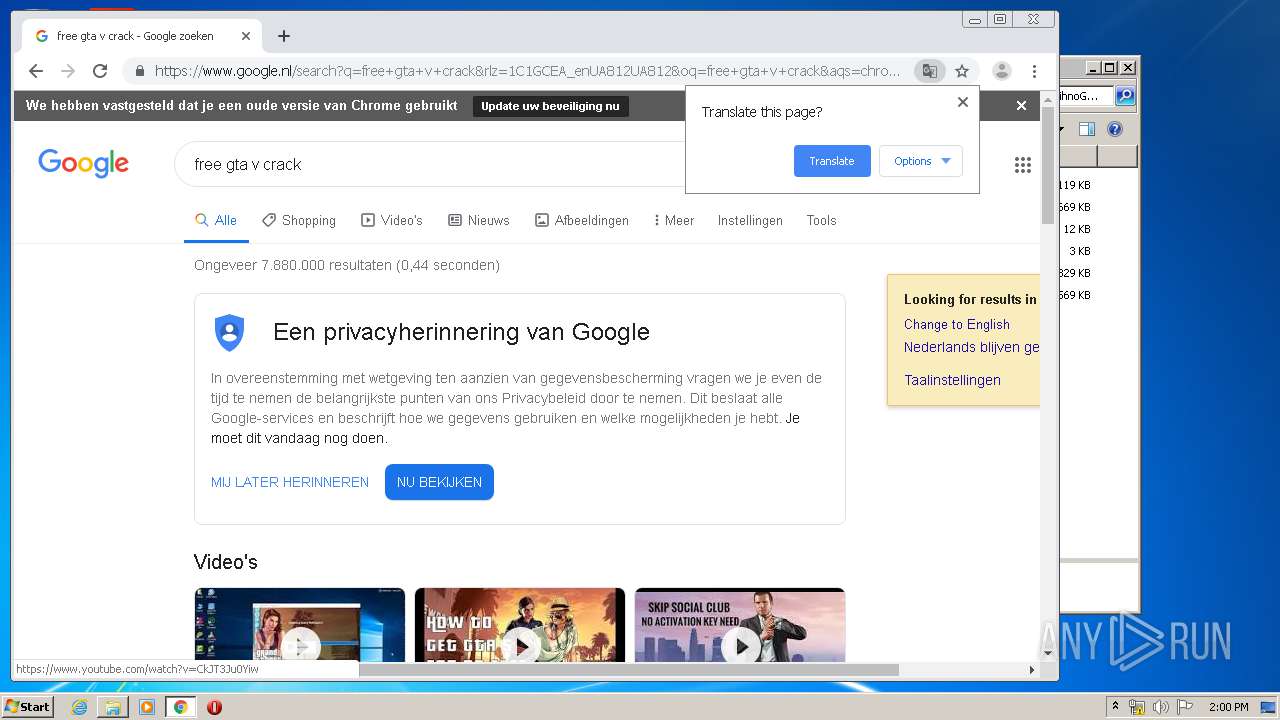1280x720 pixels.
Task: Click the browser forward arrow
Action: 68,71
